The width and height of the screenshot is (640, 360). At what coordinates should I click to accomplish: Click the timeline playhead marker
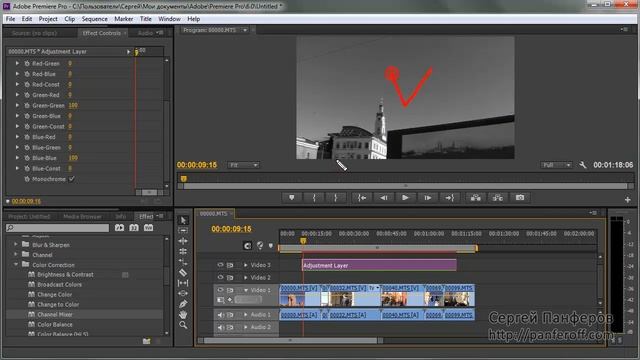point(303,241)
